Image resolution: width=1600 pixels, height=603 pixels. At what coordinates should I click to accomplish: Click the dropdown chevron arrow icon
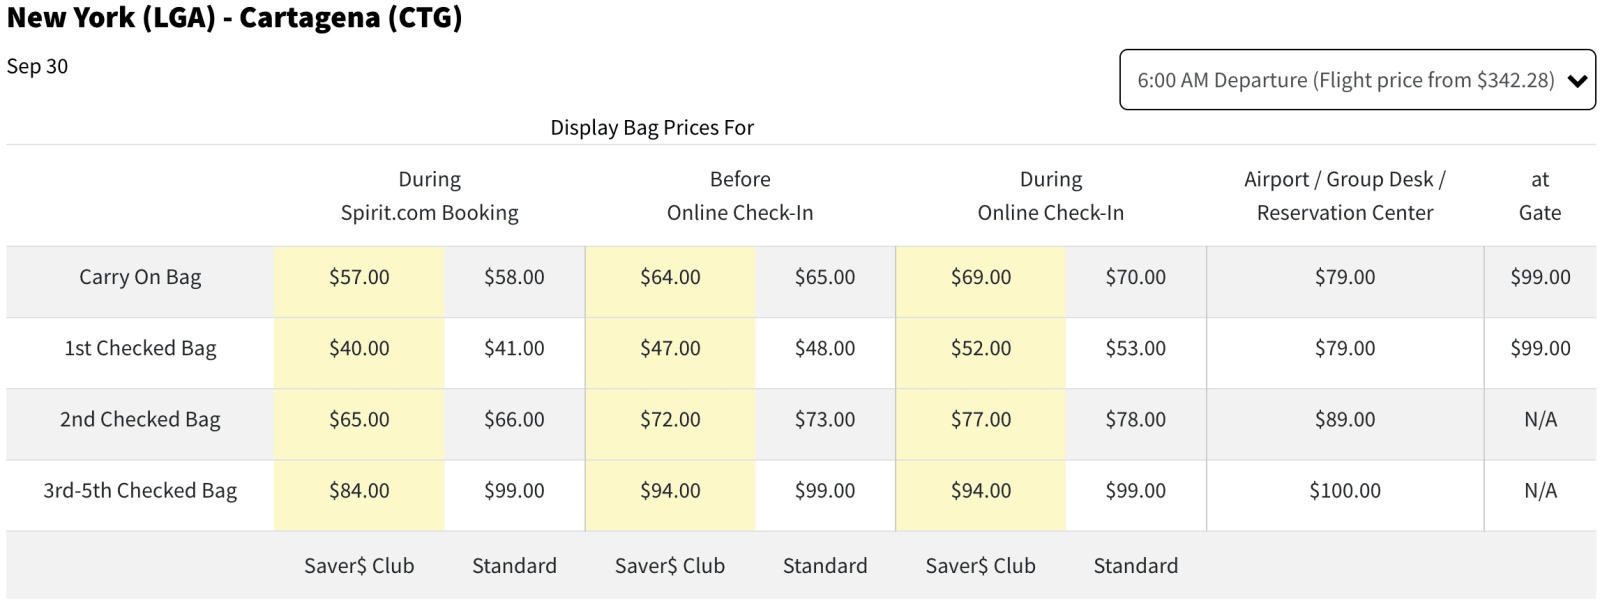(1577, 81)
